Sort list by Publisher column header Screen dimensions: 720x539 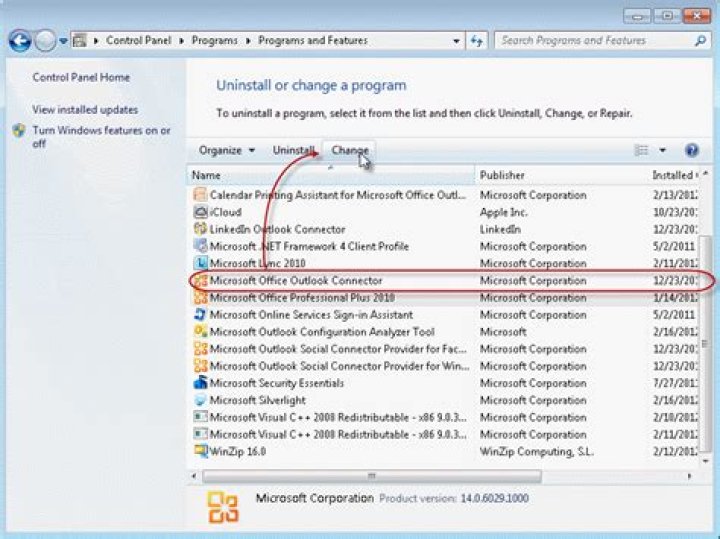tap(502, 175)
